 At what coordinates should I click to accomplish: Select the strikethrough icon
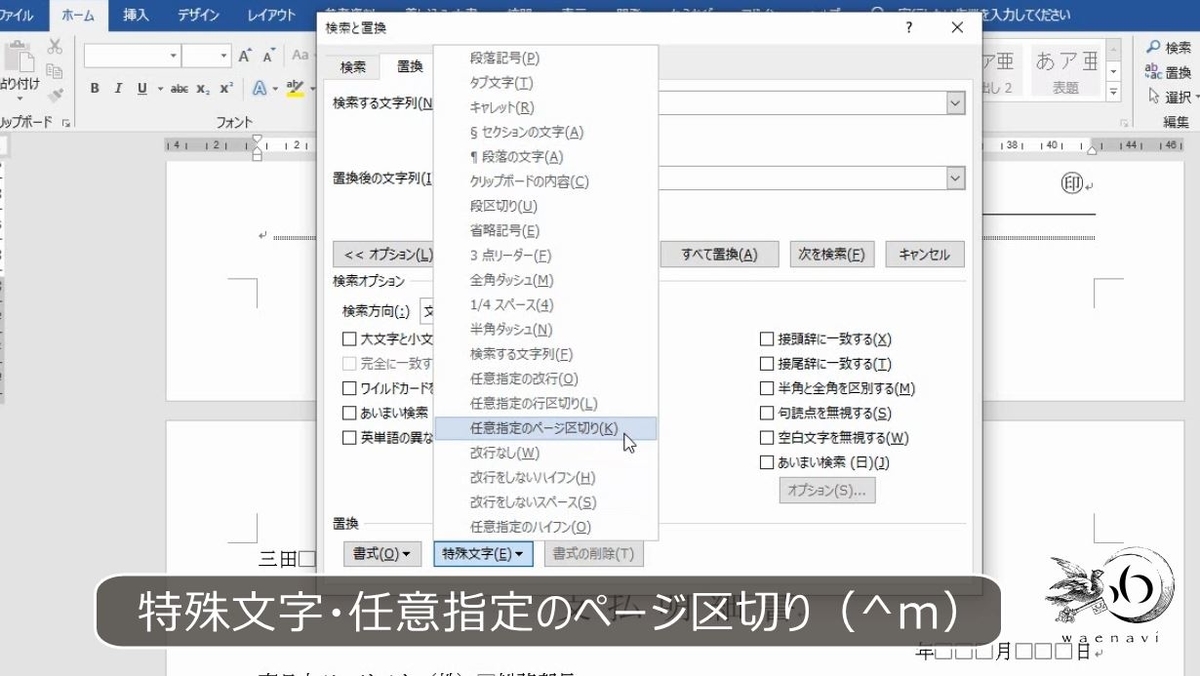pos(178,88)
